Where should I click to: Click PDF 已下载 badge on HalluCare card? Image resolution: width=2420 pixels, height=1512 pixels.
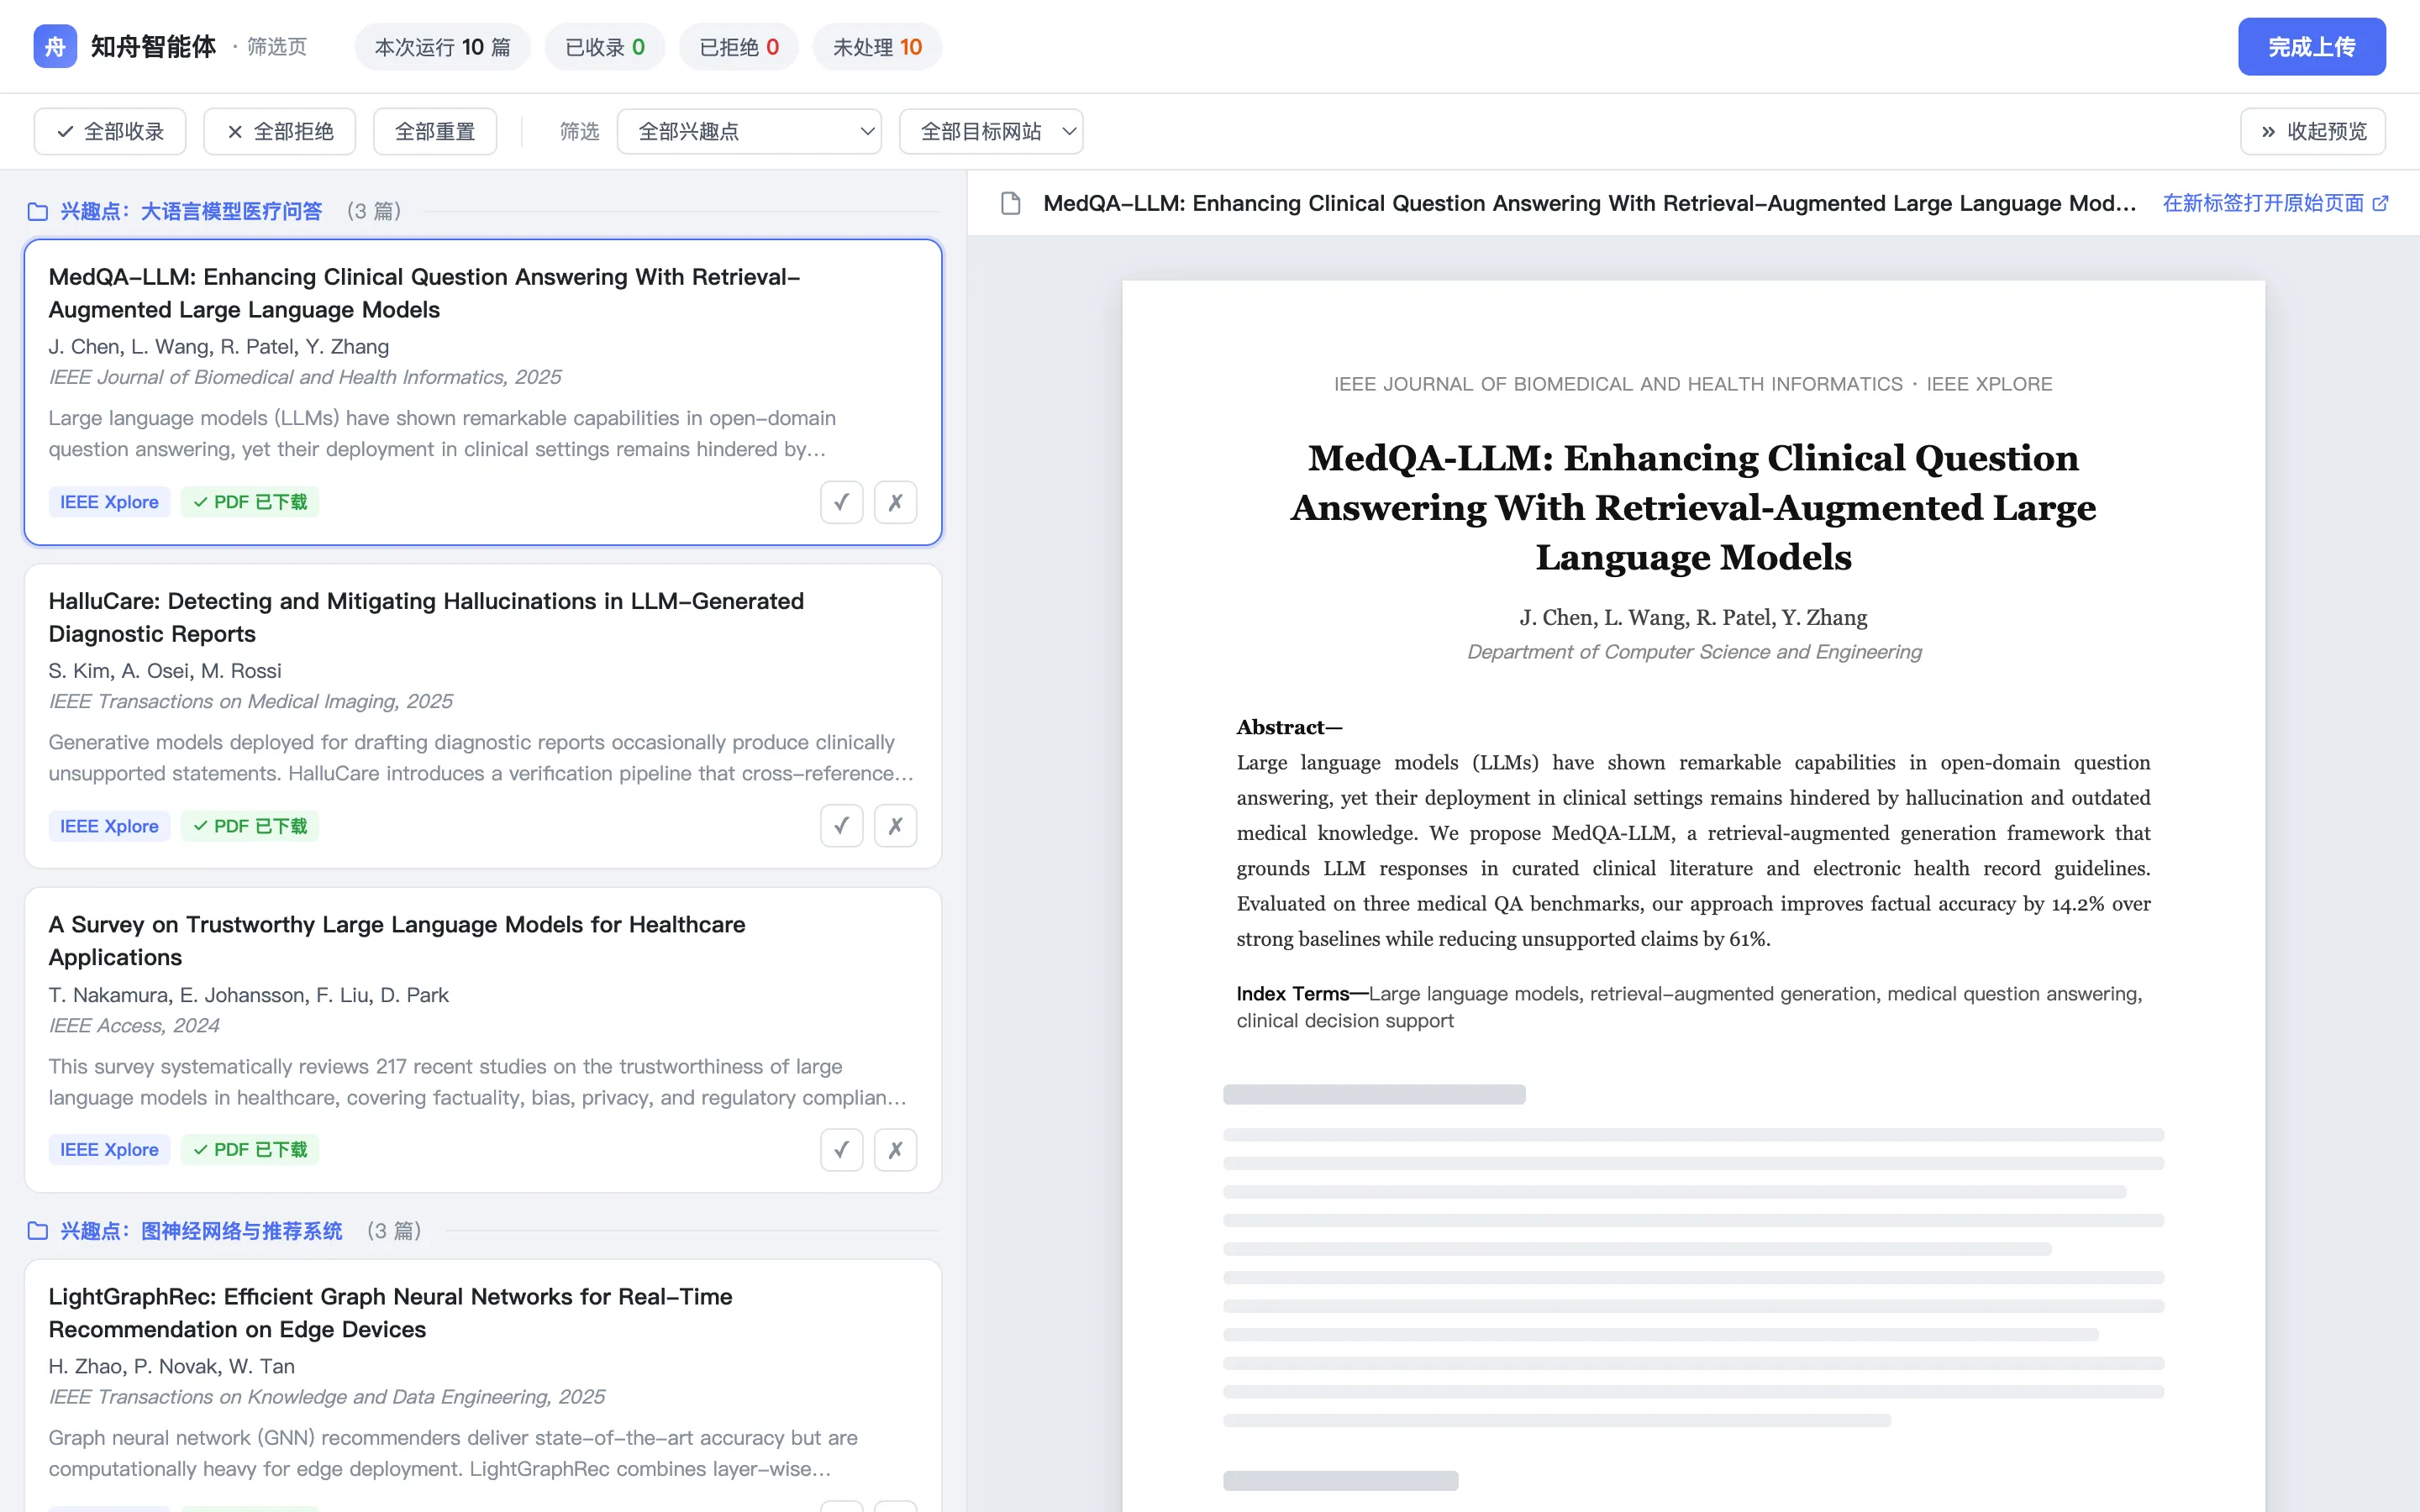click(250, 826)
